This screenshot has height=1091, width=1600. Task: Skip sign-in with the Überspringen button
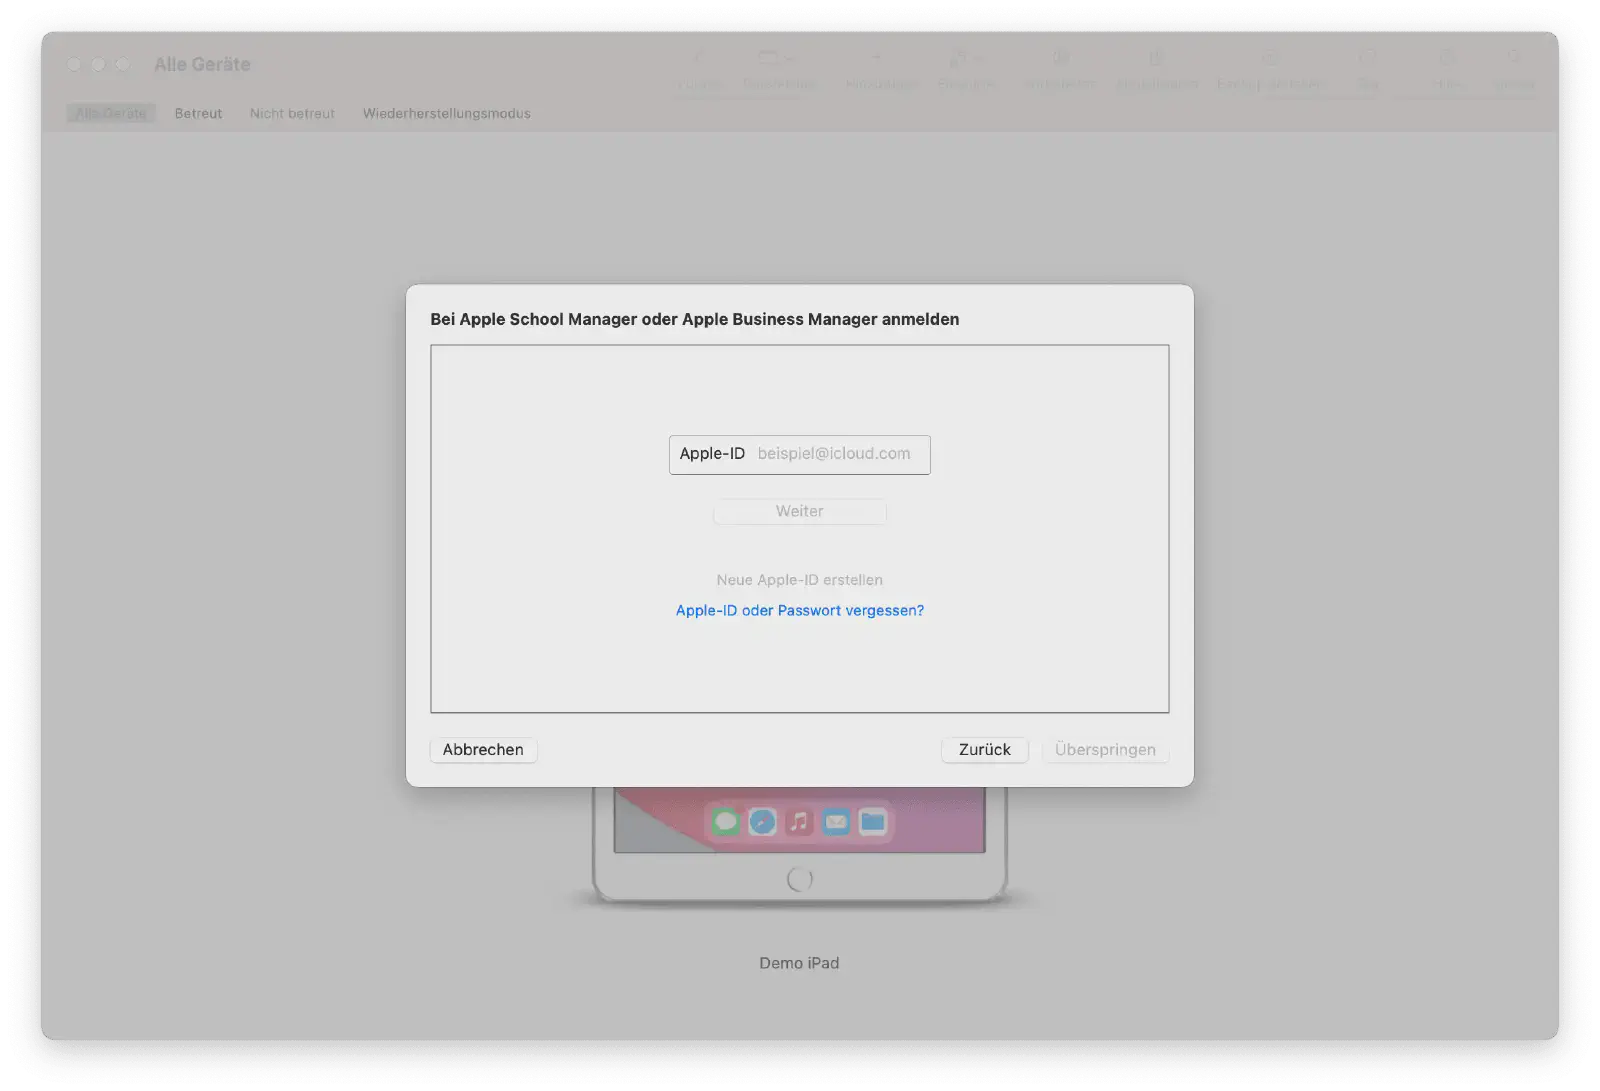(x=1105, y=750)
